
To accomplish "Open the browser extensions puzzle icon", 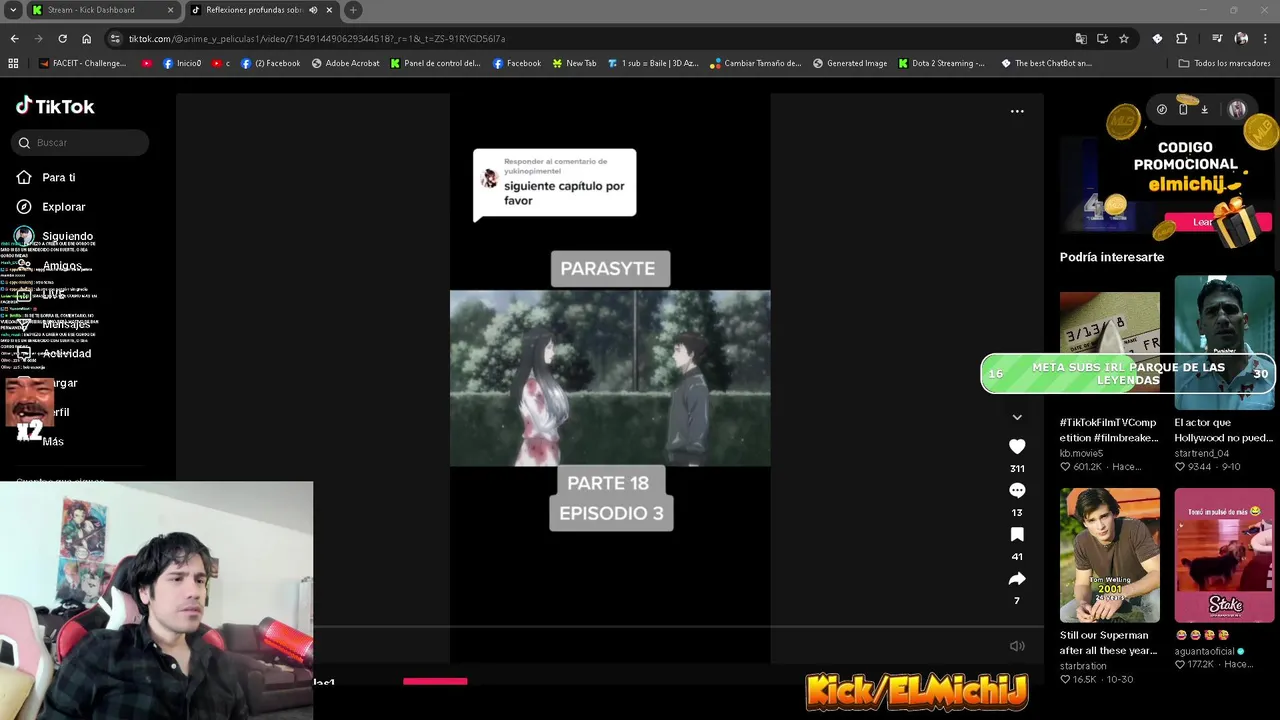I will point(1182,38).
